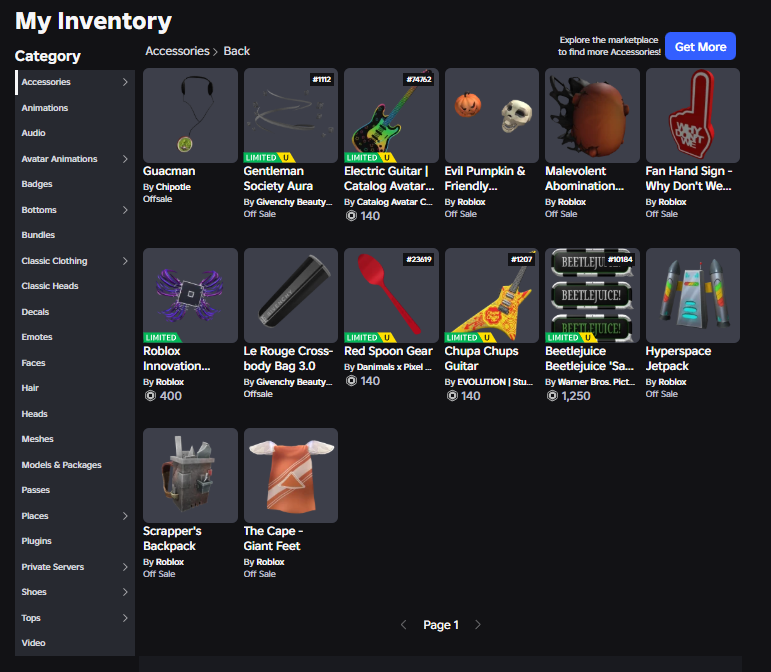
Task: Select the Badges category
Action: (x=75, y=184)
